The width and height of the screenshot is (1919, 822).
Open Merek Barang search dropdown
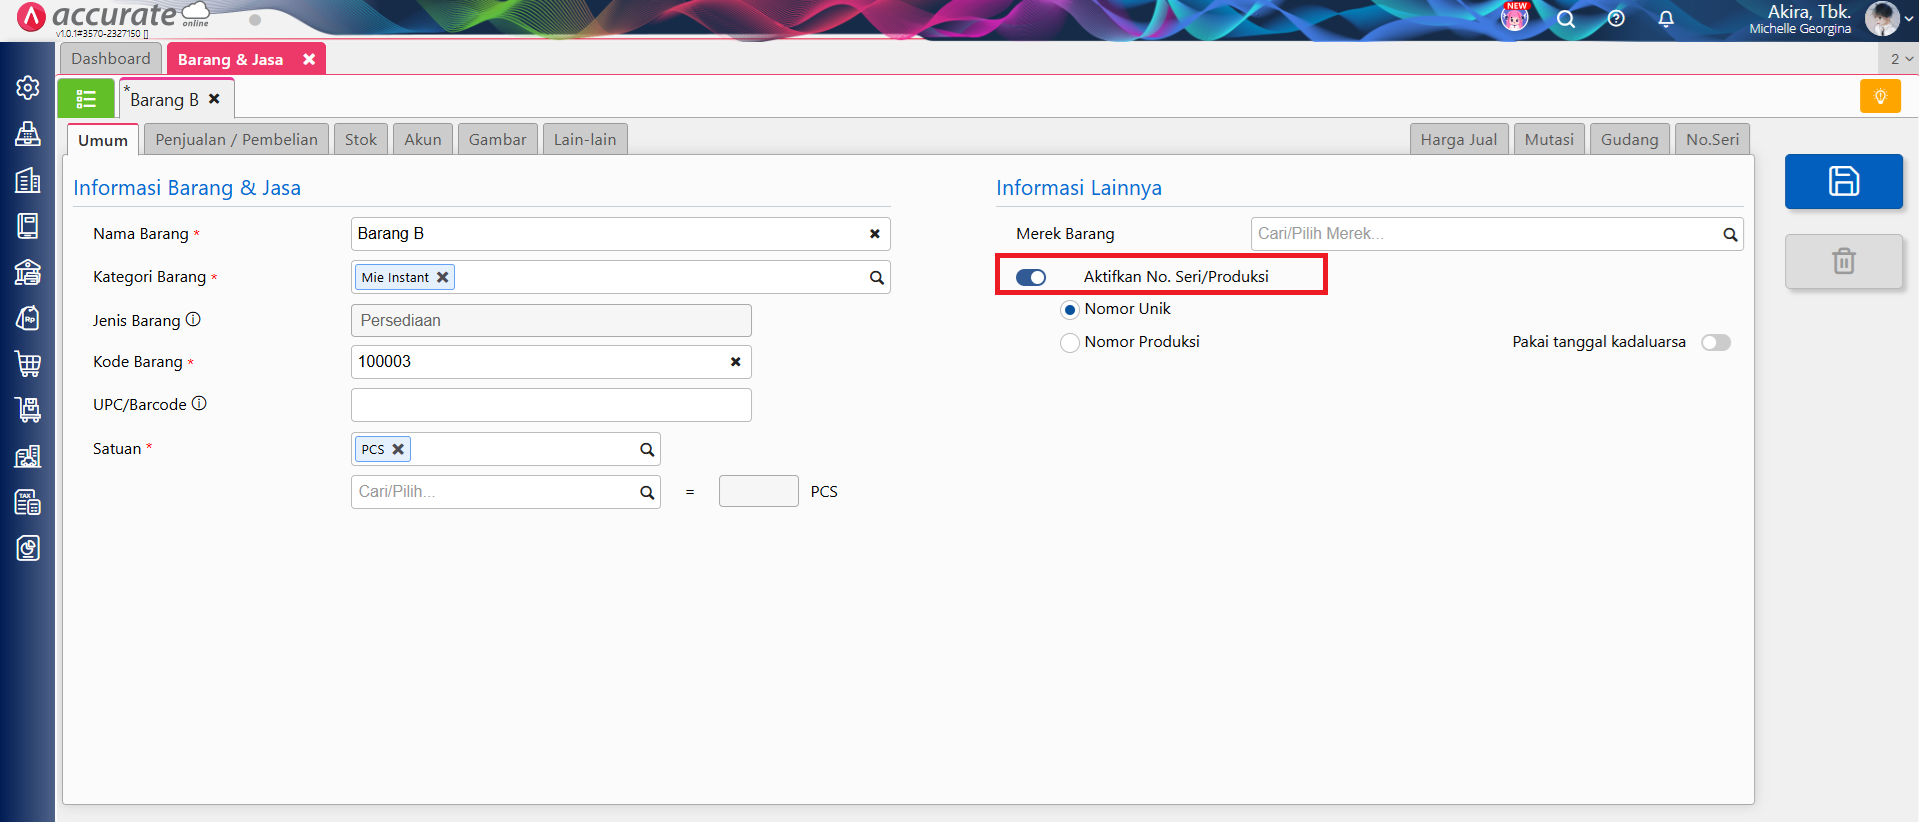coord(1729,235)
